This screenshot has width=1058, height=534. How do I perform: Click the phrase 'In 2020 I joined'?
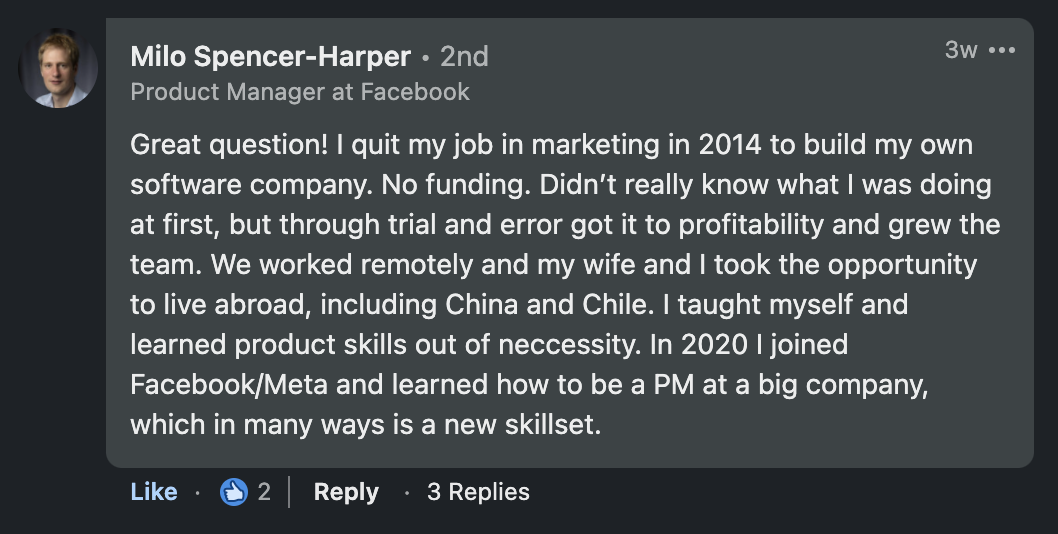point(747,345)
